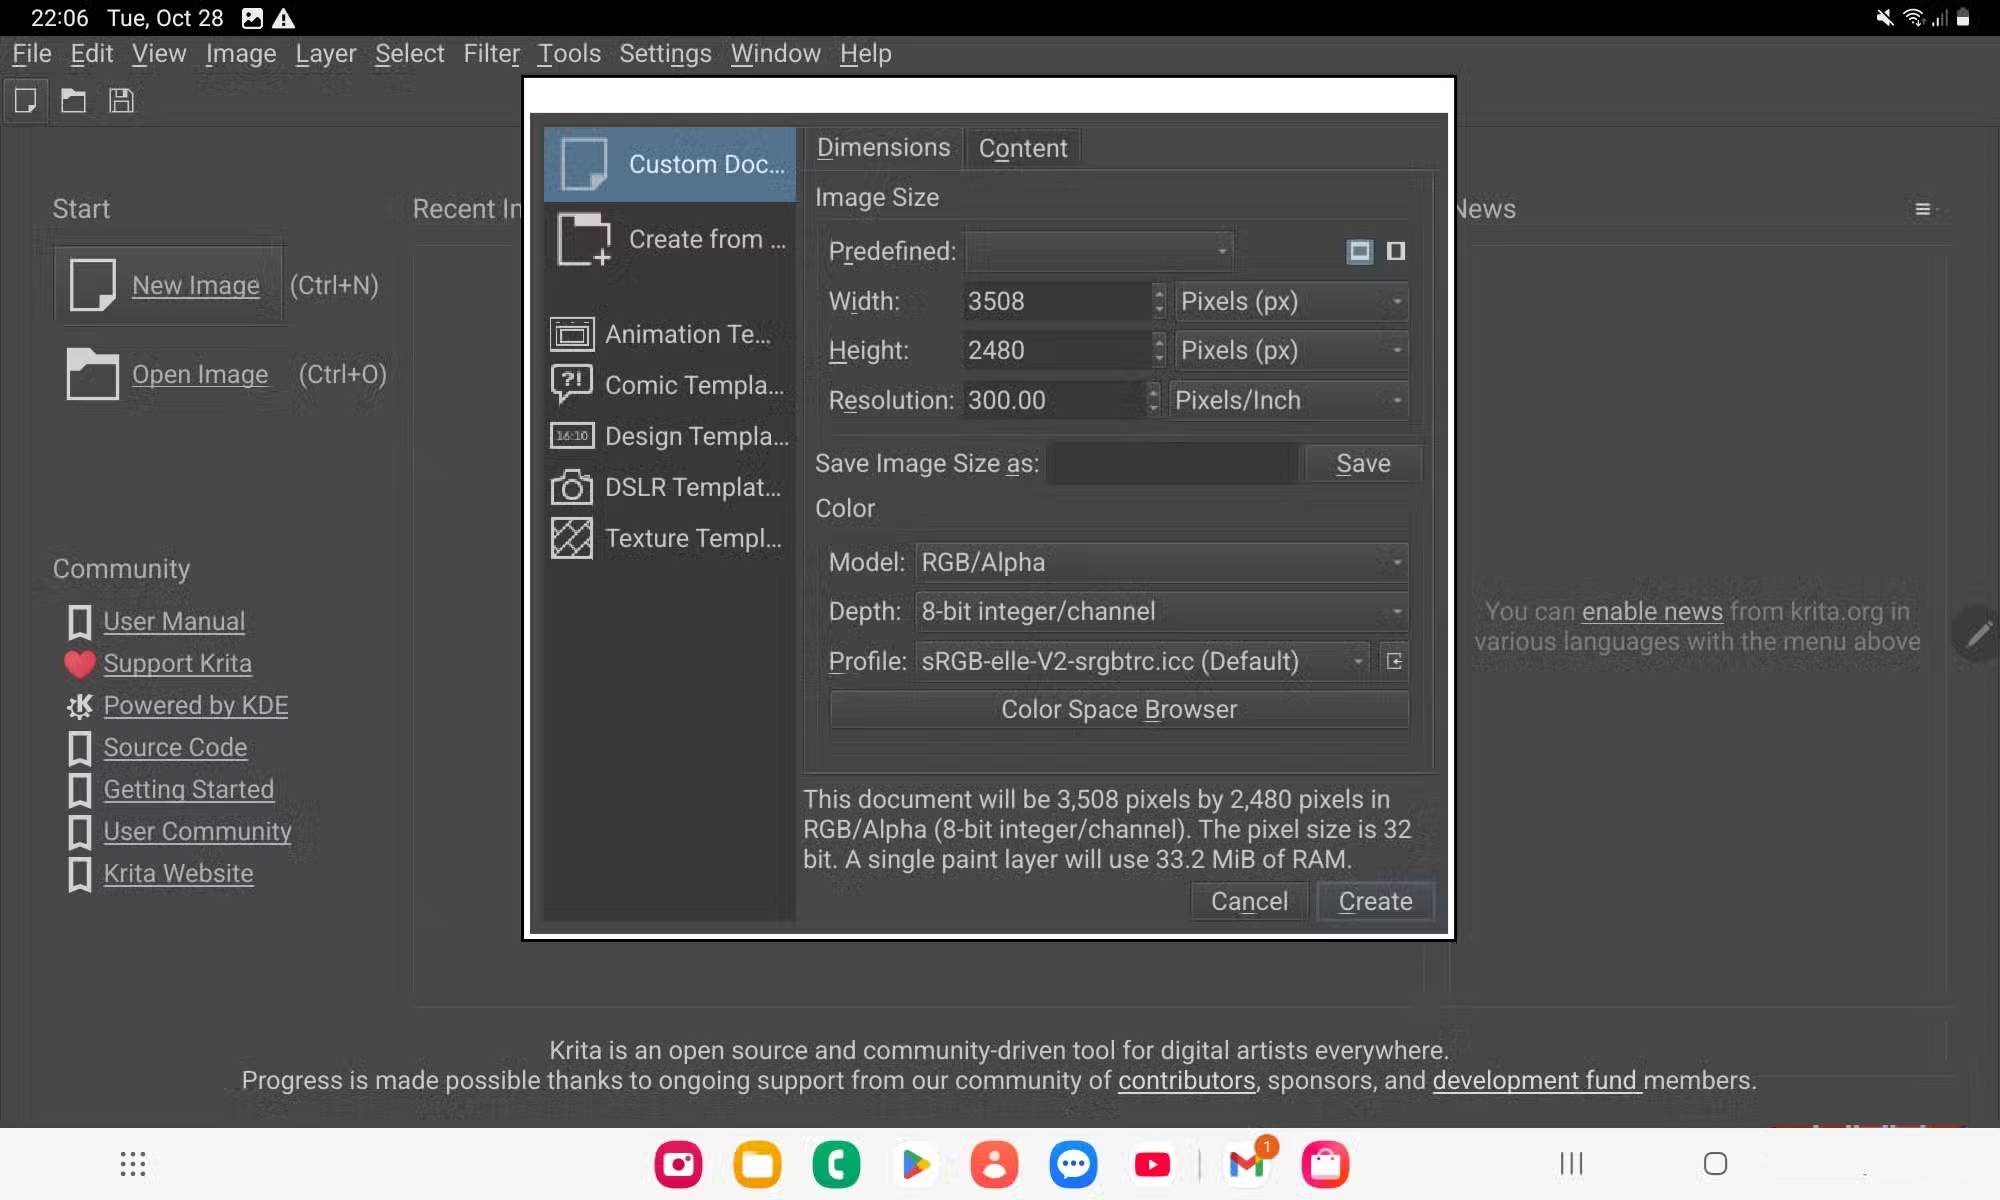The width and height of the screenshot is (2000, 1200).
Task: Toggle landscape orientation button
Action: coord(1359,251)
